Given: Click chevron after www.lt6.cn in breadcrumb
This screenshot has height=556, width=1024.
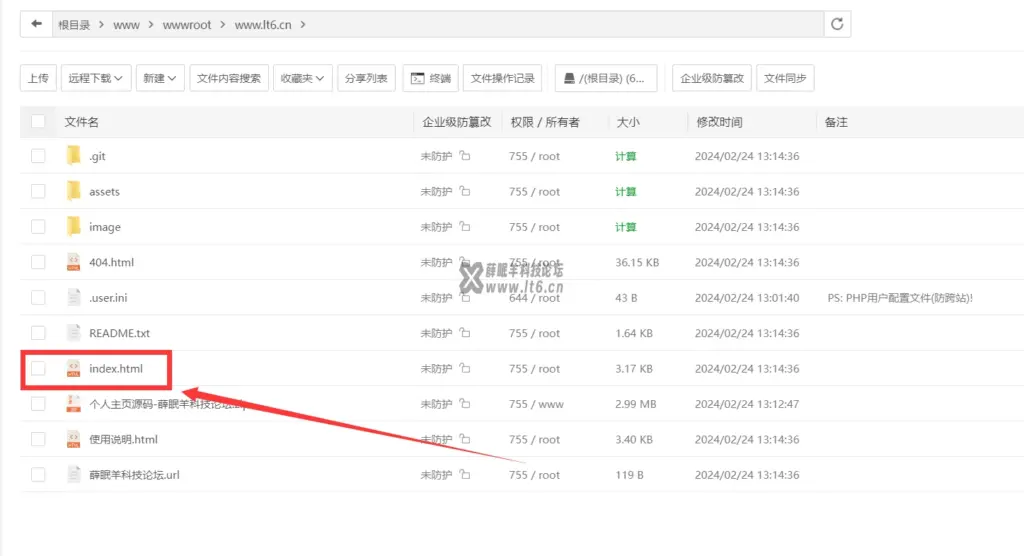Looking at the screenshot, I should pyautogui.click(x=303, y=24).
